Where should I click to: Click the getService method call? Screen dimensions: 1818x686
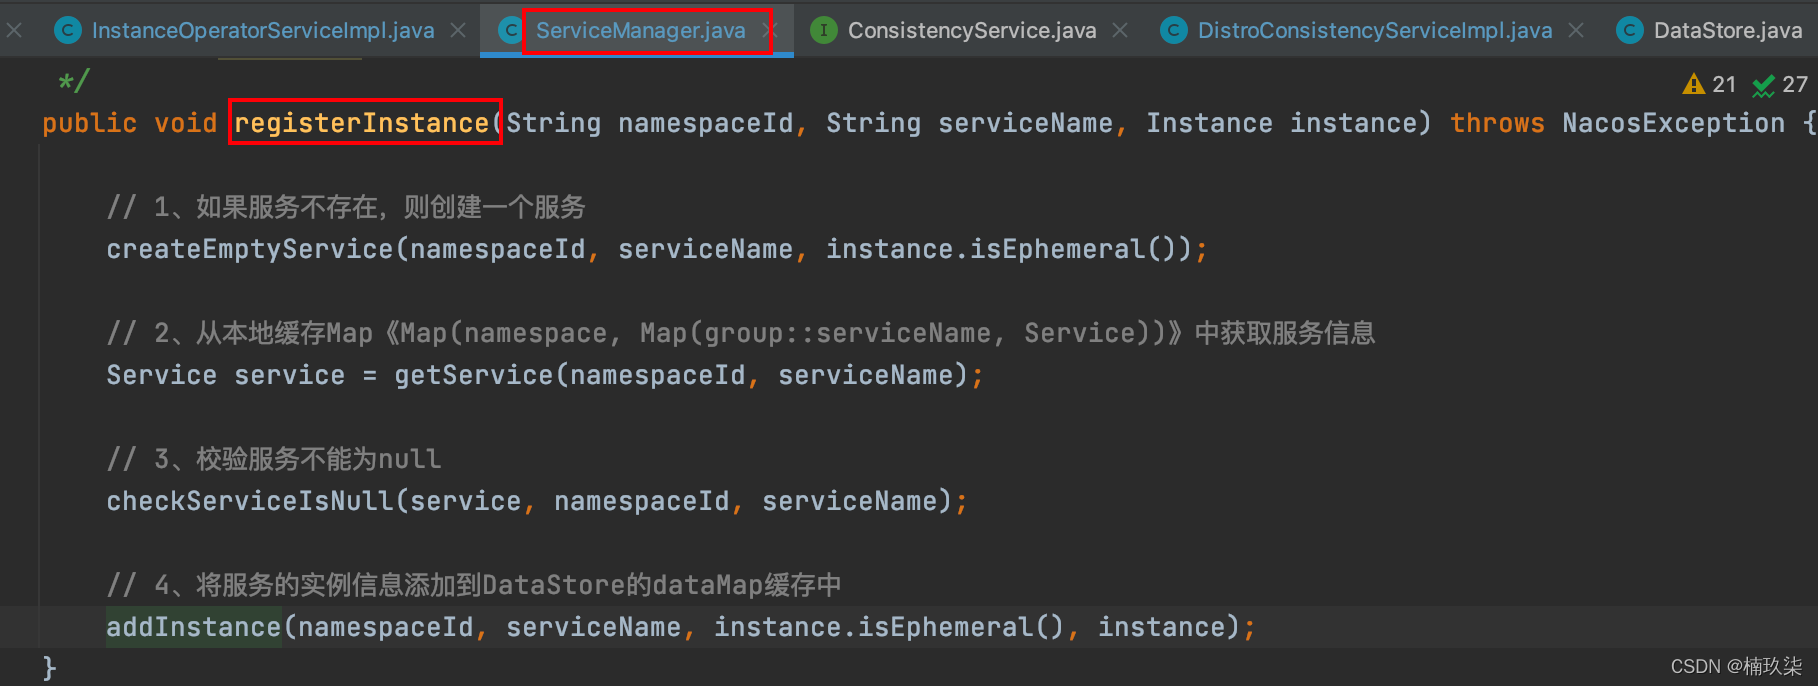click(473, 375)
